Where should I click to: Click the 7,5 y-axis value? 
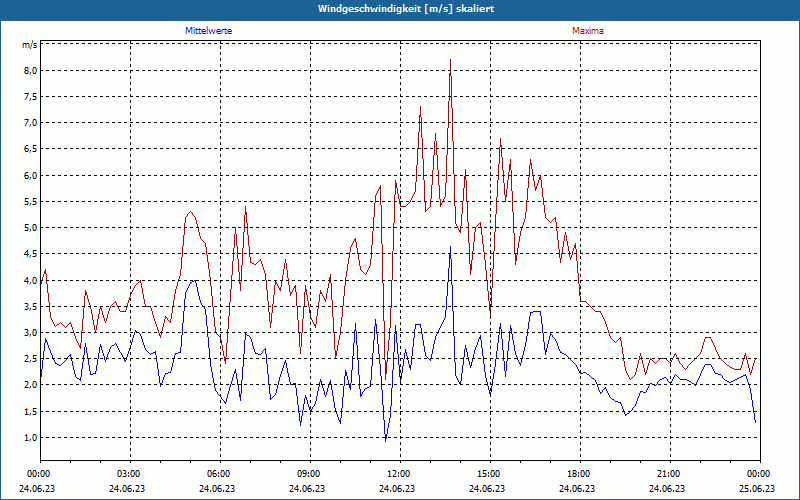(32, 96)
